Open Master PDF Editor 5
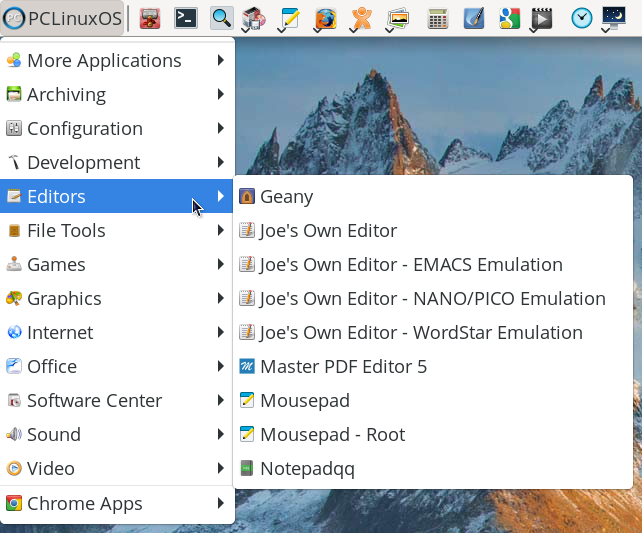 tap(343, 367)
